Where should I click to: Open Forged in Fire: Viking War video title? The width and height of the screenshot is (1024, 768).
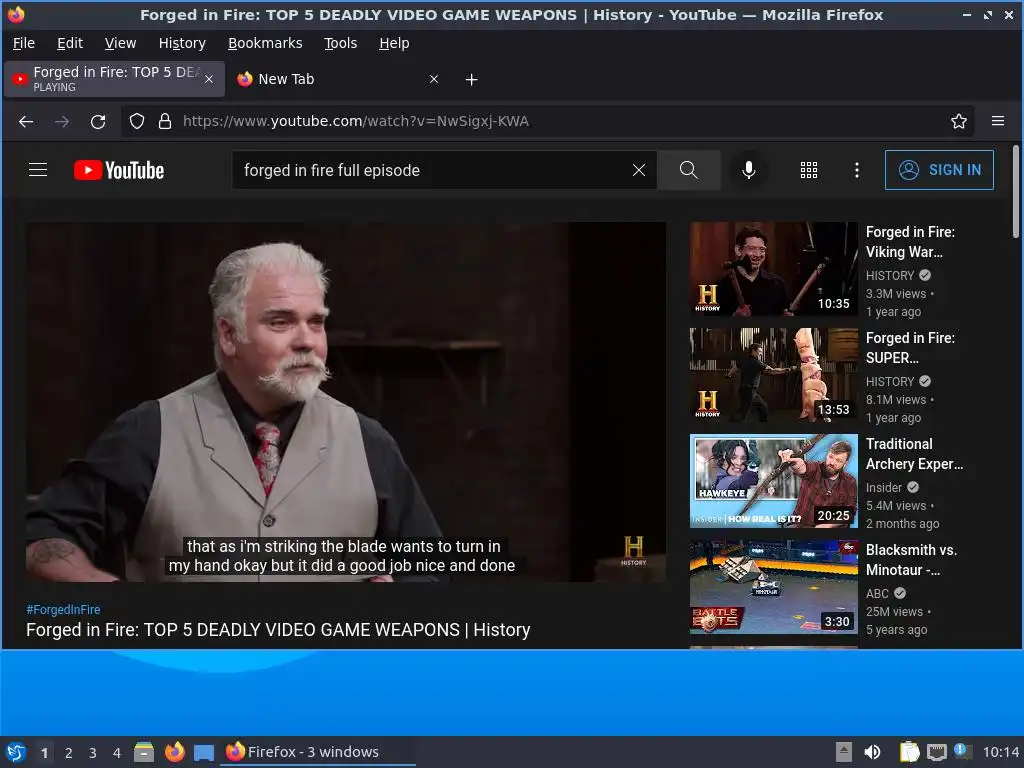(910, 242)
